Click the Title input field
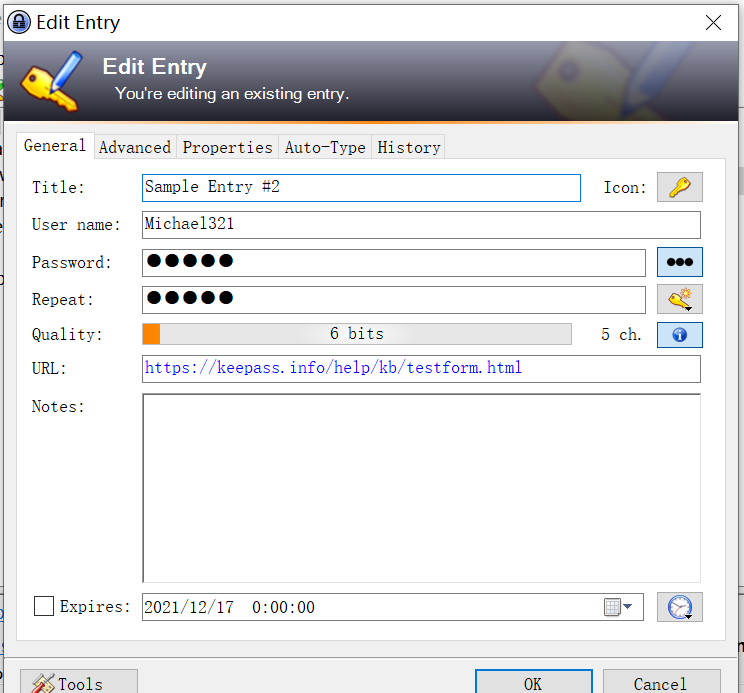The width and height of the screenshot is (744, 693). click(361, 188)
